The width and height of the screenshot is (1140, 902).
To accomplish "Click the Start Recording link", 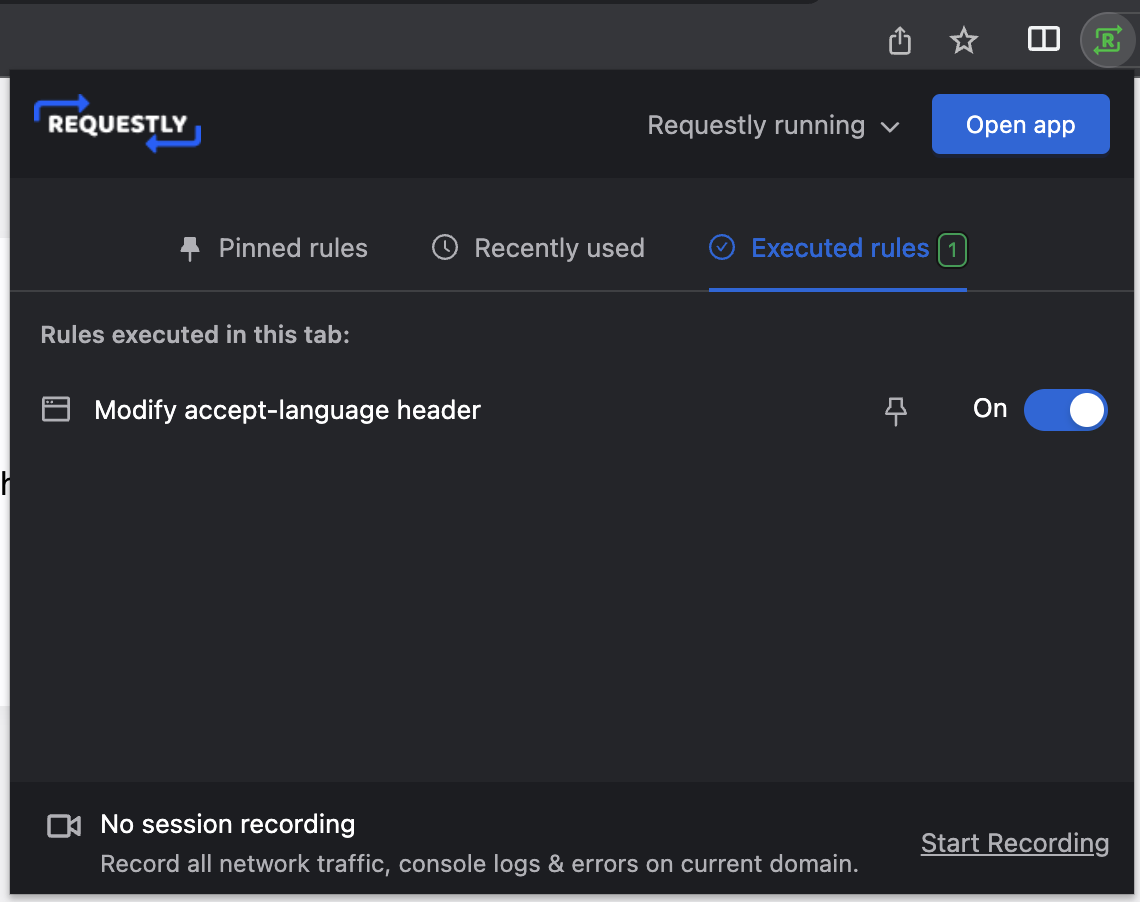I will [1015, 843].
